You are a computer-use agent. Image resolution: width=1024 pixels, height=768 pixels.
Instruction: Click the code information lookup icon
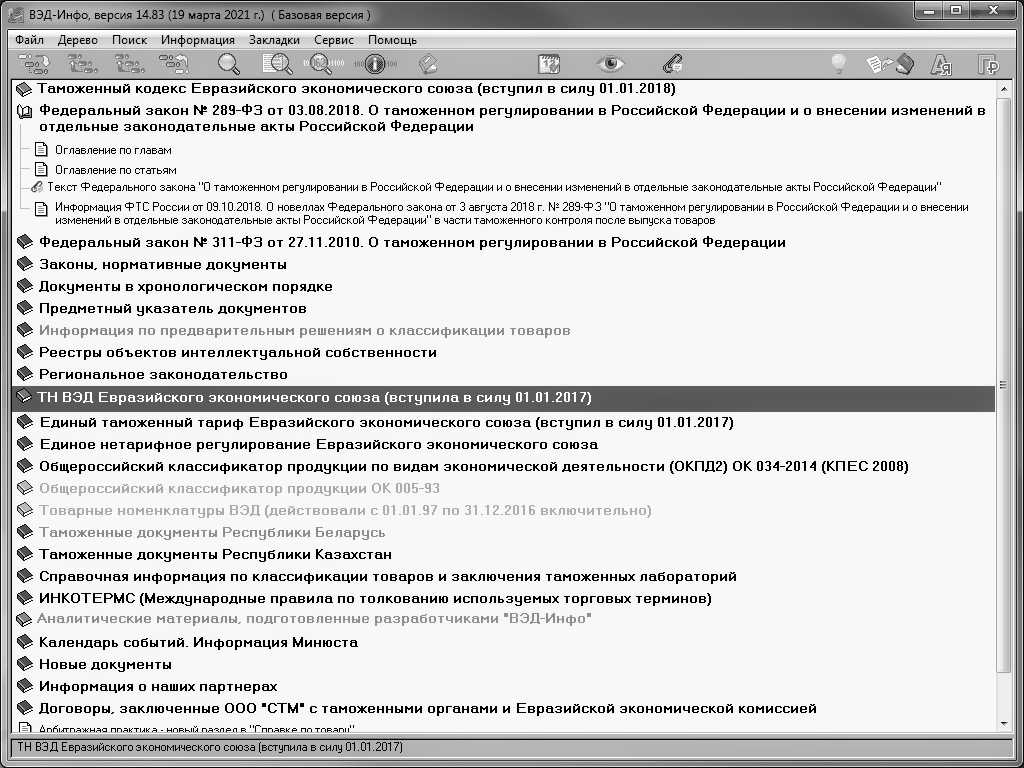[x=372, y=64]
